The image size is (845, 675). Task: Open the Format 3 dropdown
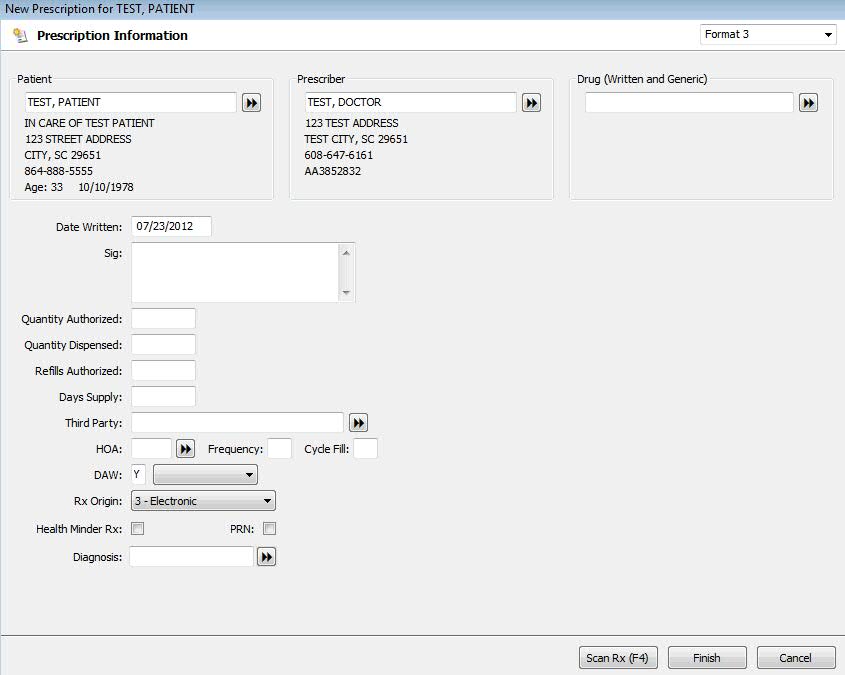[768, 35]
